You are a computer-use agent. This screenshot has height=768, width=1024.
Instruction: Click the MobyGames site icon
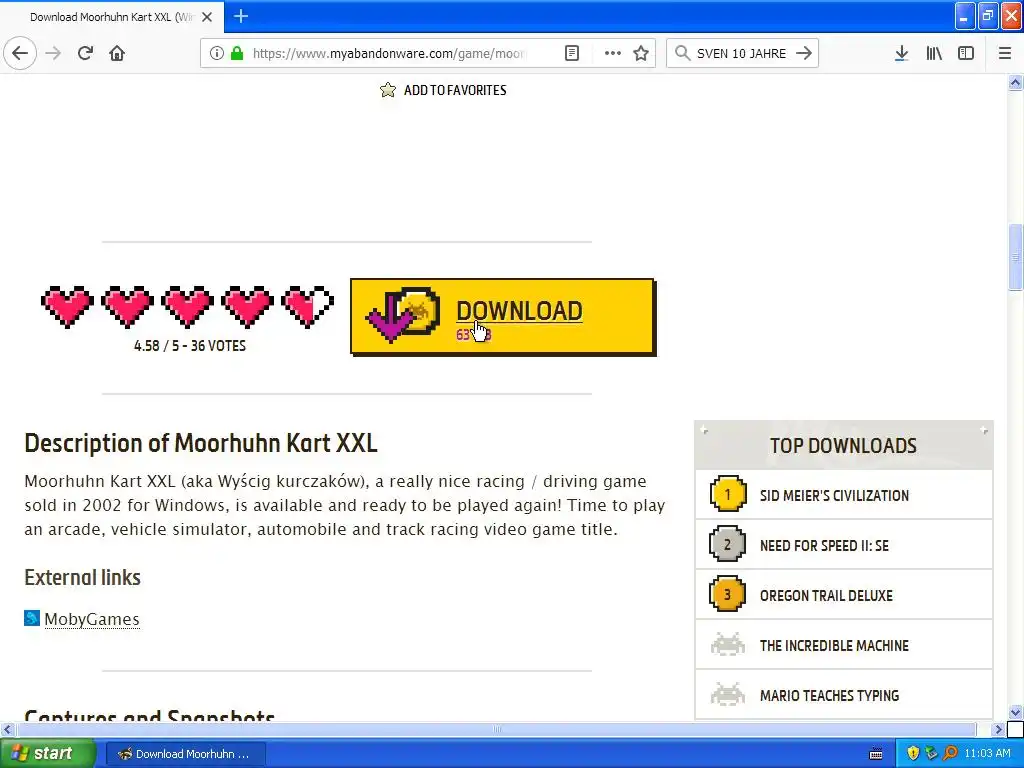click(x=32, y=618)
